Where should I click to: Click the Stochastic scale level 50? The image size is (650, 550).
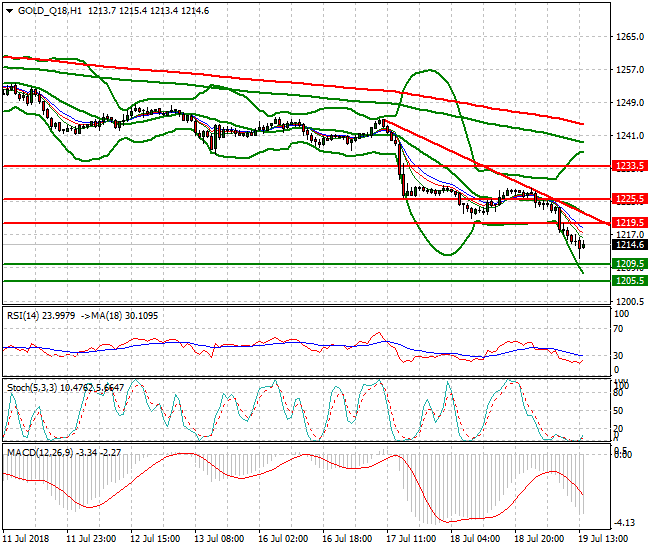(x=618, y=411)
